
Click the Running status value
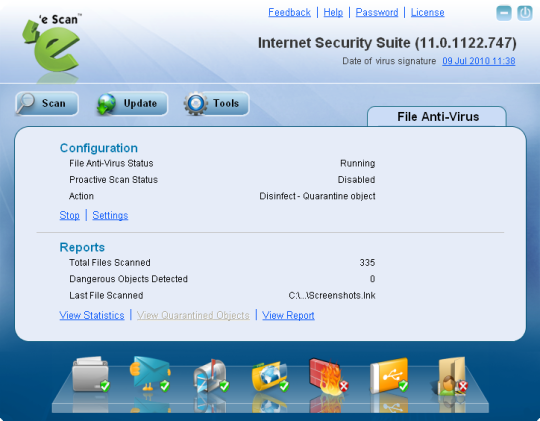[357, 163]
